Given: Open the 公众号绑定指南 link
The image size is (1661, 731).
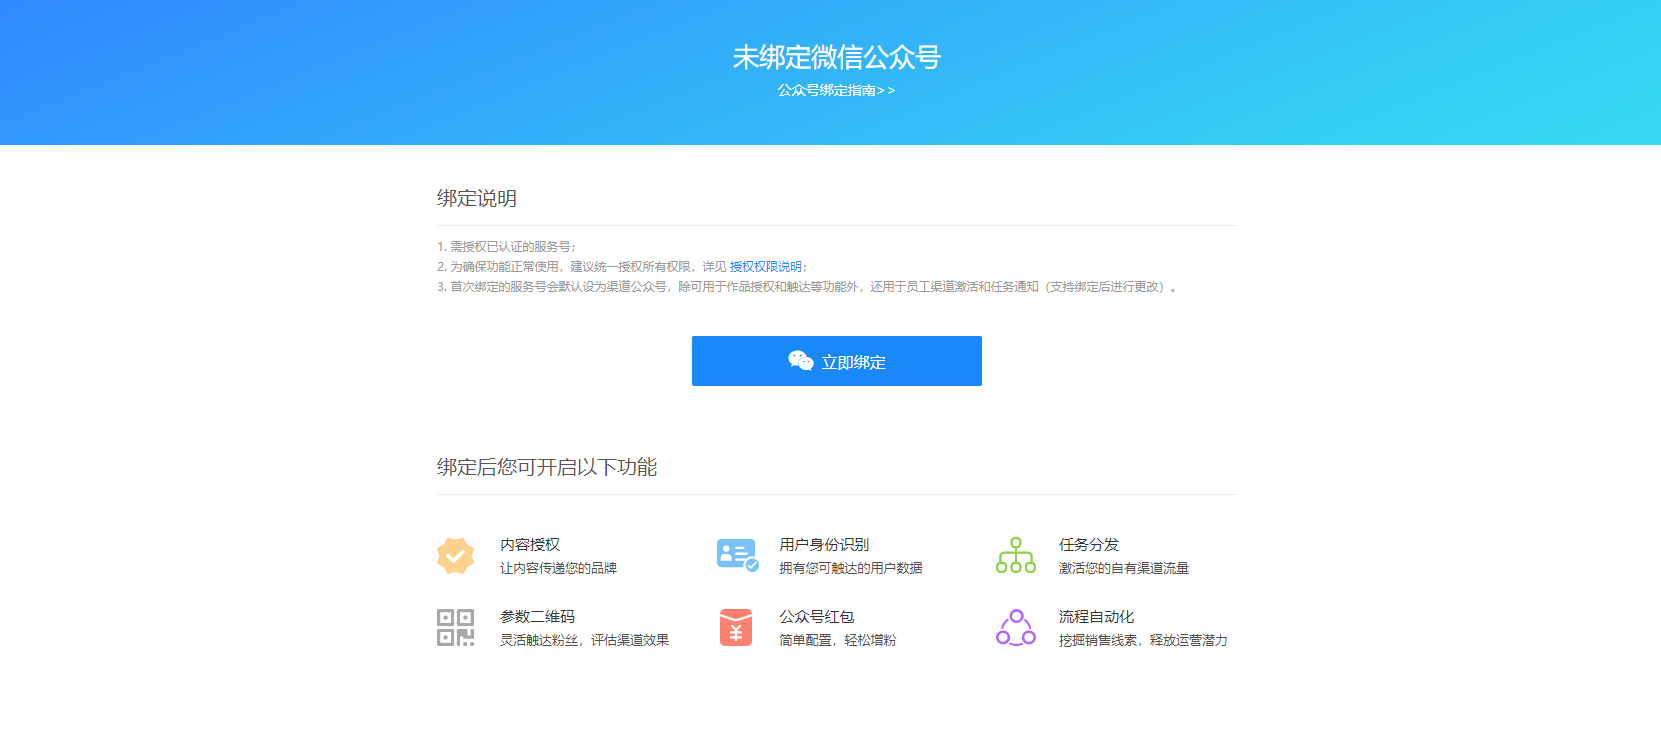Looking at the screenshot, I should (836, 90).
